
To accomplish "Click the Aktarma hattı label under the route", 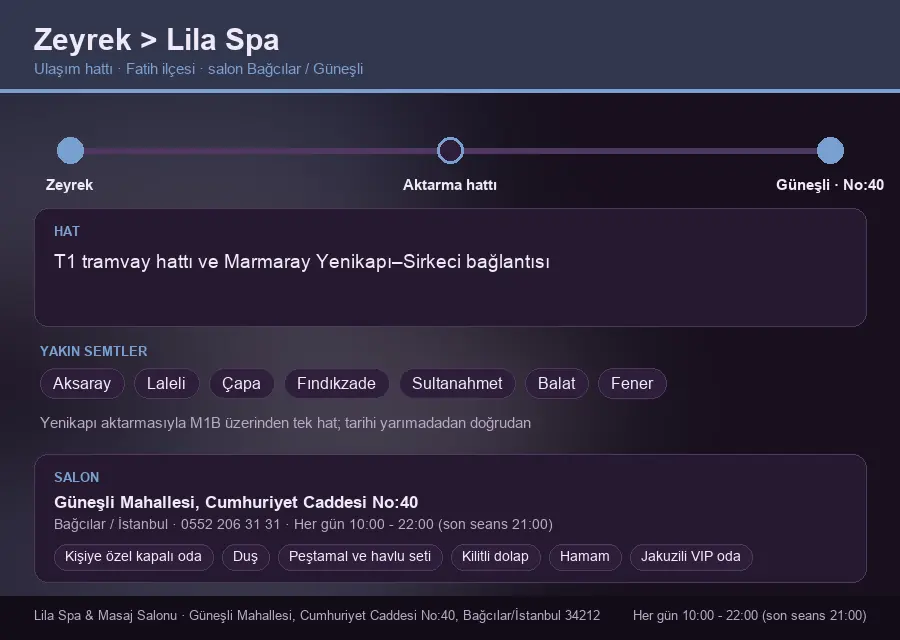I will [450, 185].
